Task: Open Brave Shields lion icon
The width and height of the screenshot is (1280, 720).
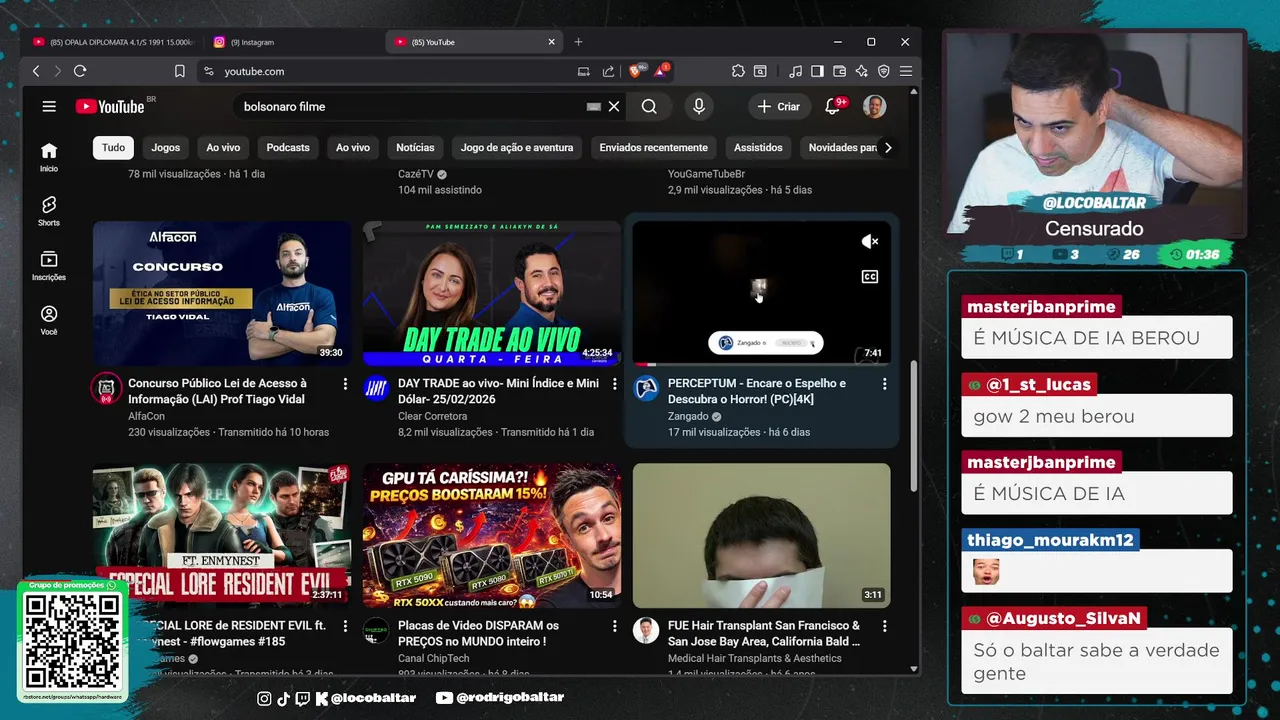Action: click(635, 71)
